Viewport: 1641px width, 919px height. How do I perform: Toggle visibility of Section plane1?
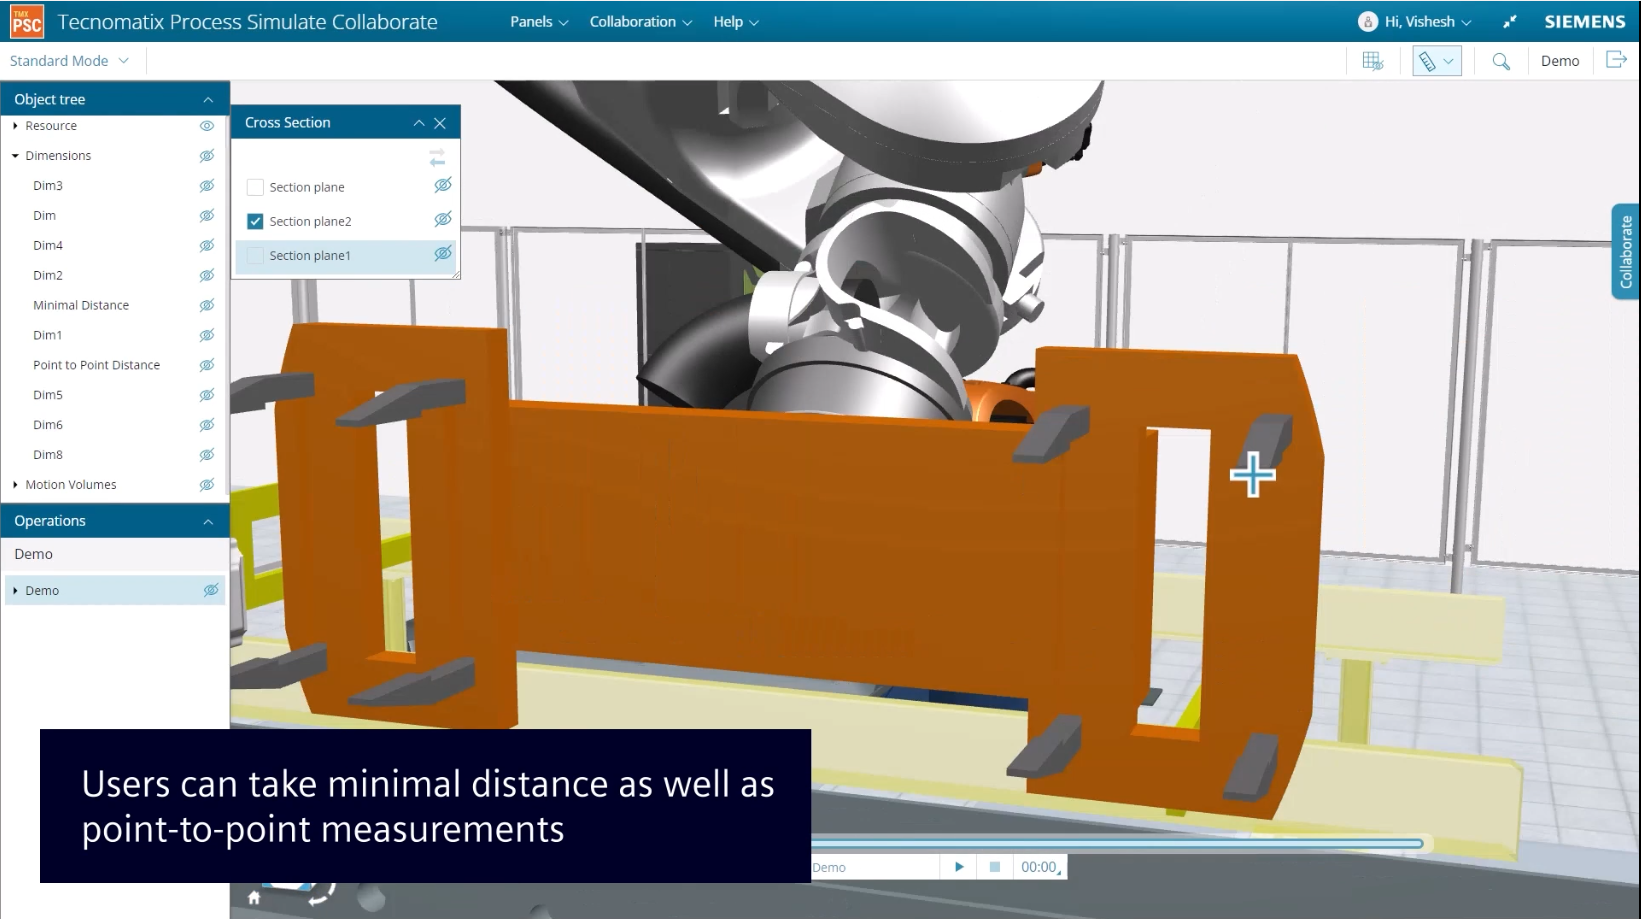click(x=442, y=255)
